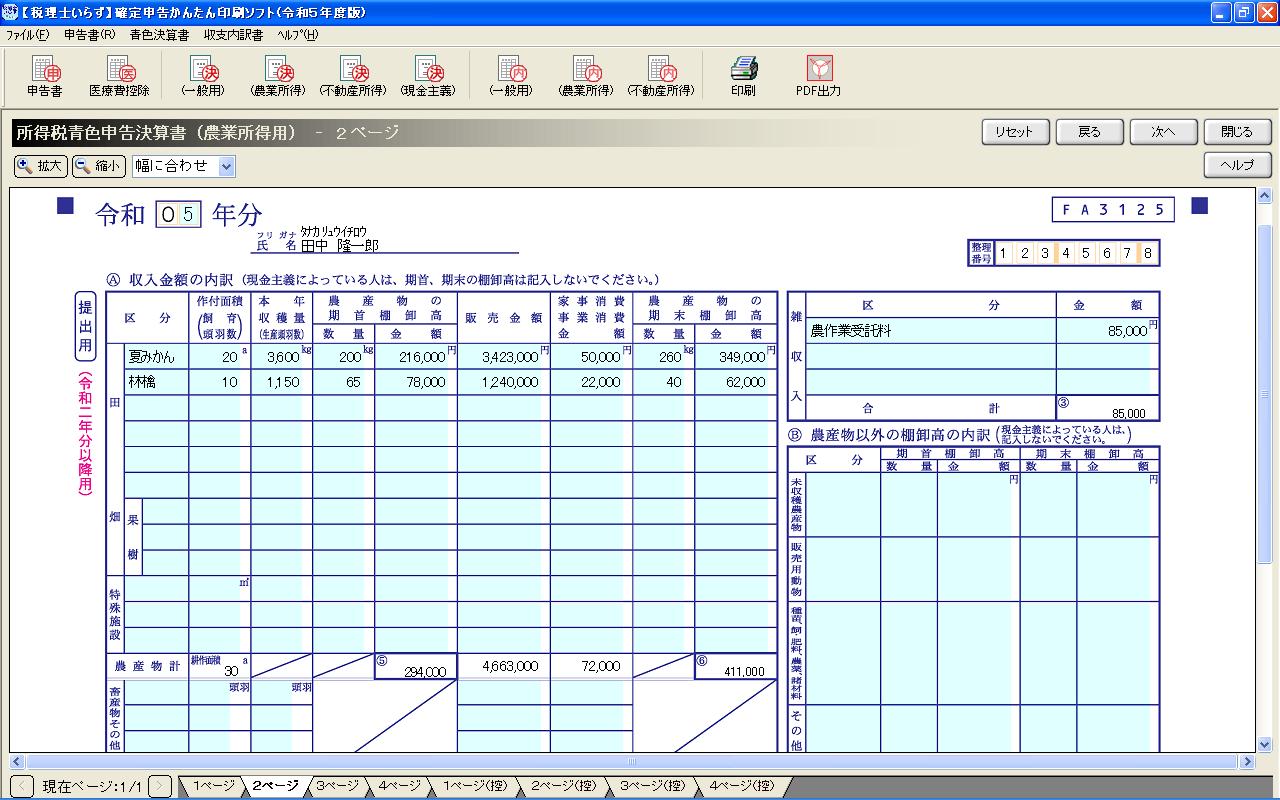Click the vertical scrollbar up arrow
Image resolution: width=1280 pixels, height=800 pixels.
click(x=1264, y=196)
